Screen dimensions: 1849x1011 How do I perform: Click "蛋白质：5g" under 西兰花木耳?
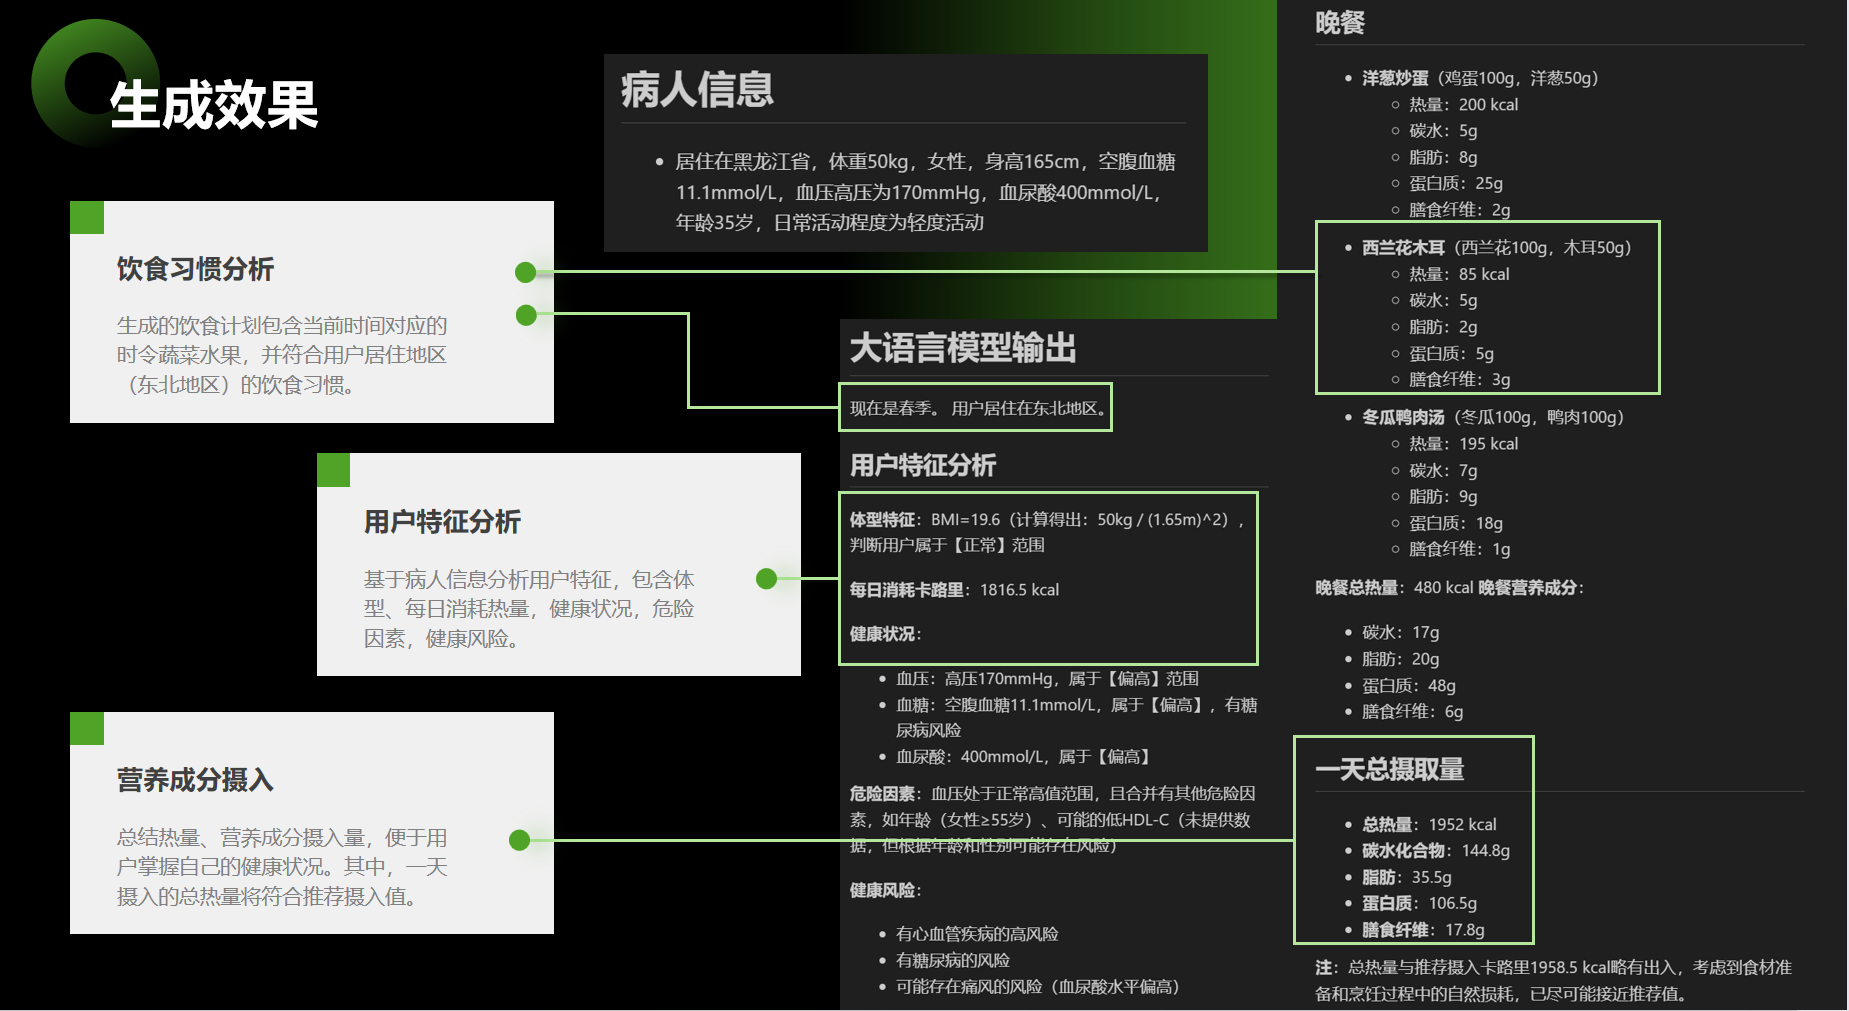click(1451, 354)
